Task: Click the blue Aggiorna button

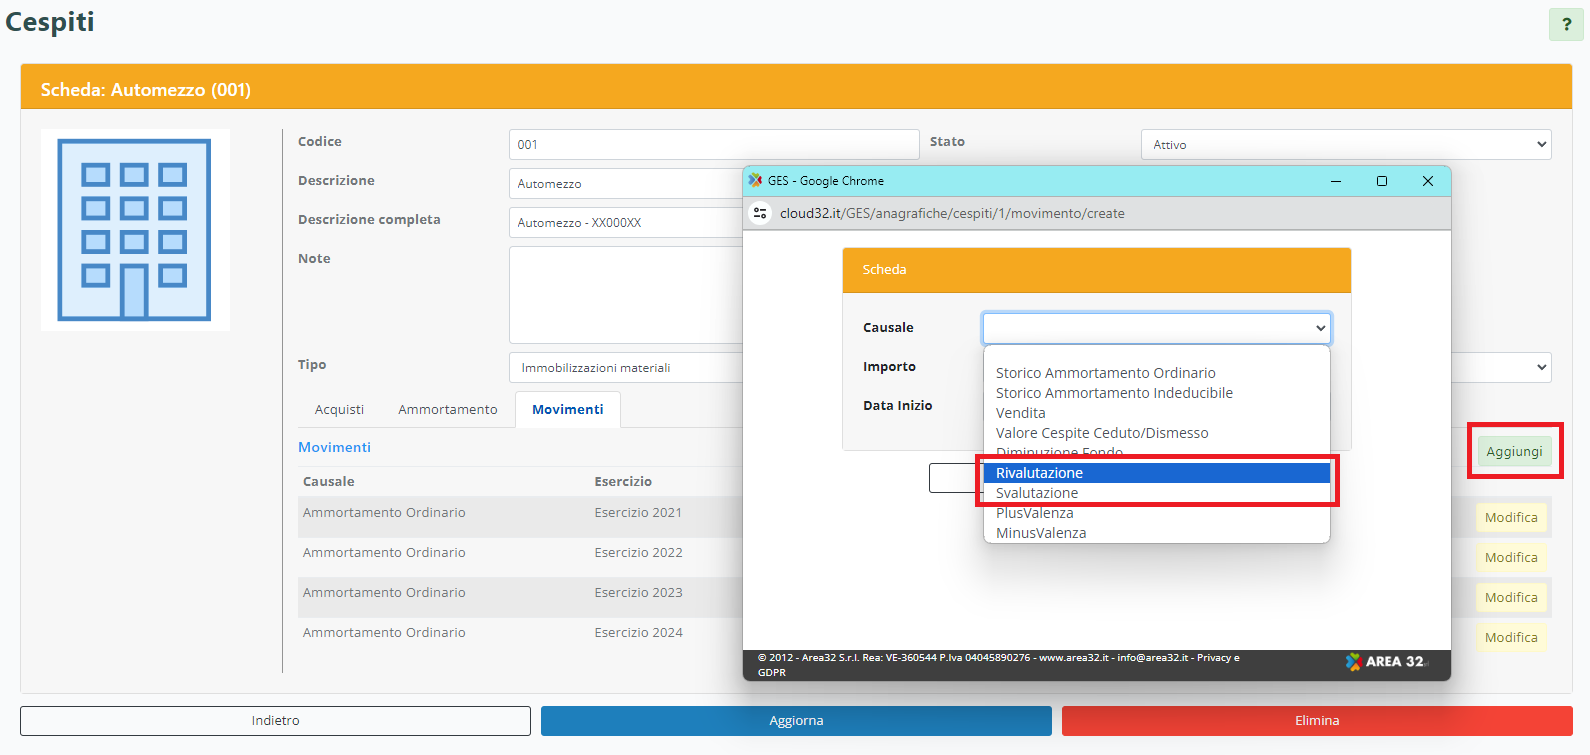Action: click(x=796, y=721)
